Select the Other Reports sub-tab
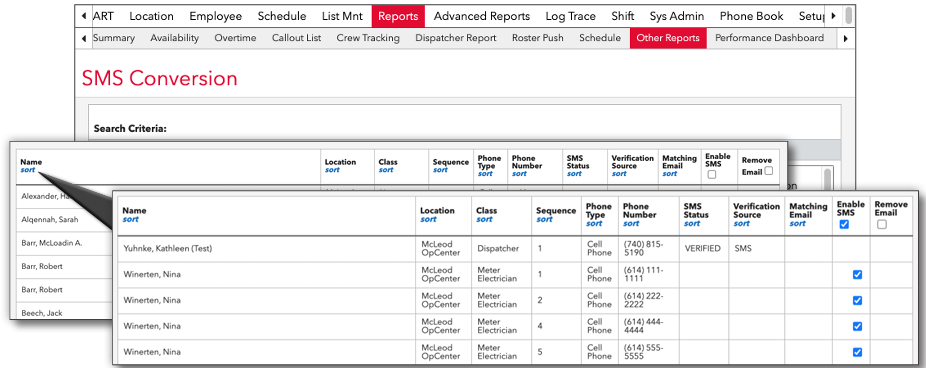The image size is (926, 368). pyautogui.click(x=668, y=38)
